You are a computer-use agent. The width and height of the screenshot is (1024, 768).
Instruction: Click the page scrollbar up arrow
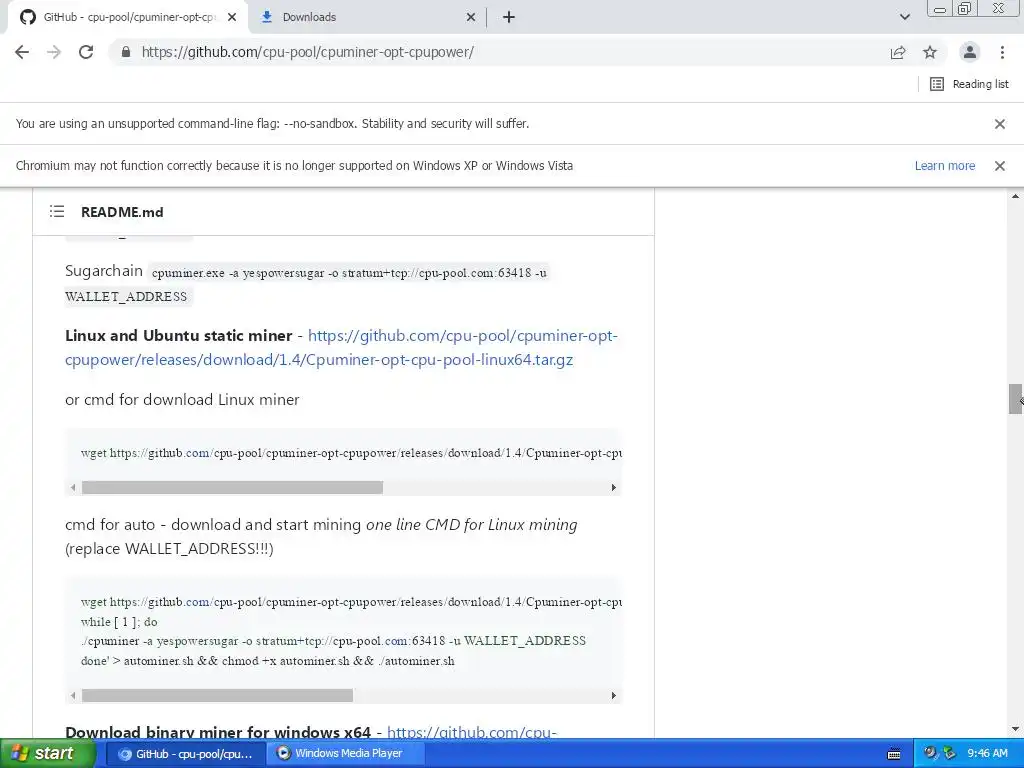tap(1016, 196)
